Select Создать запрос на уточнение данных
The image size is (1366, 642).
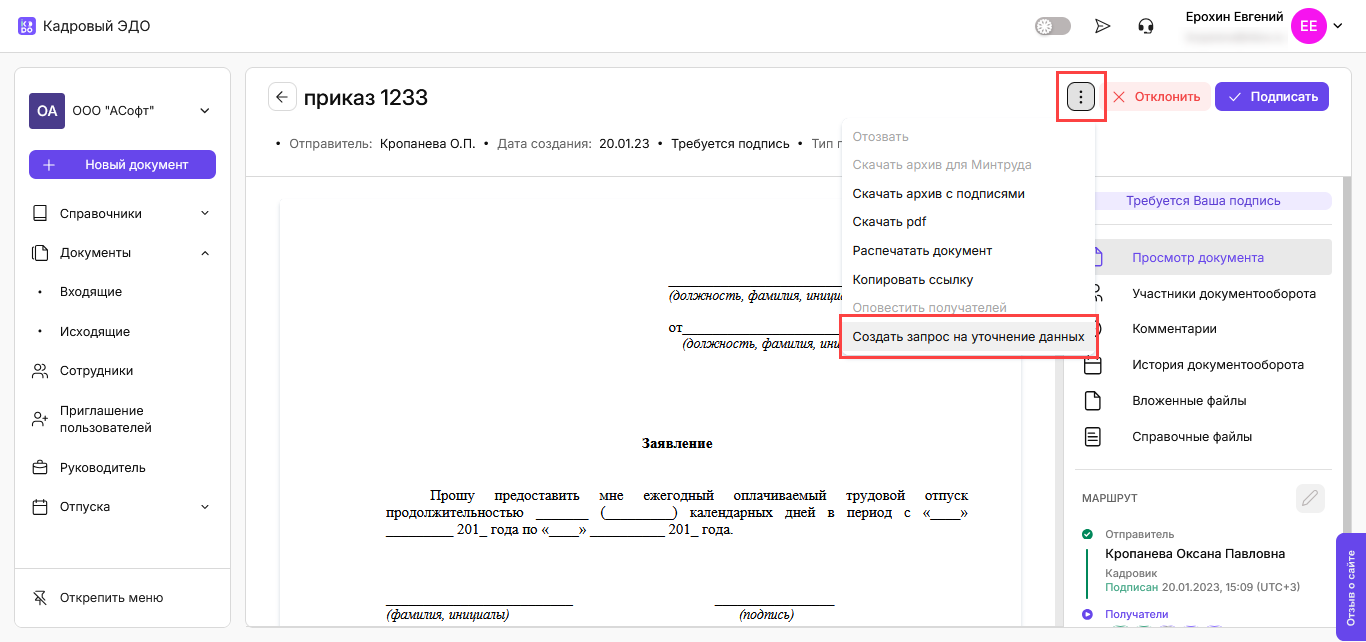coord(968,337)
